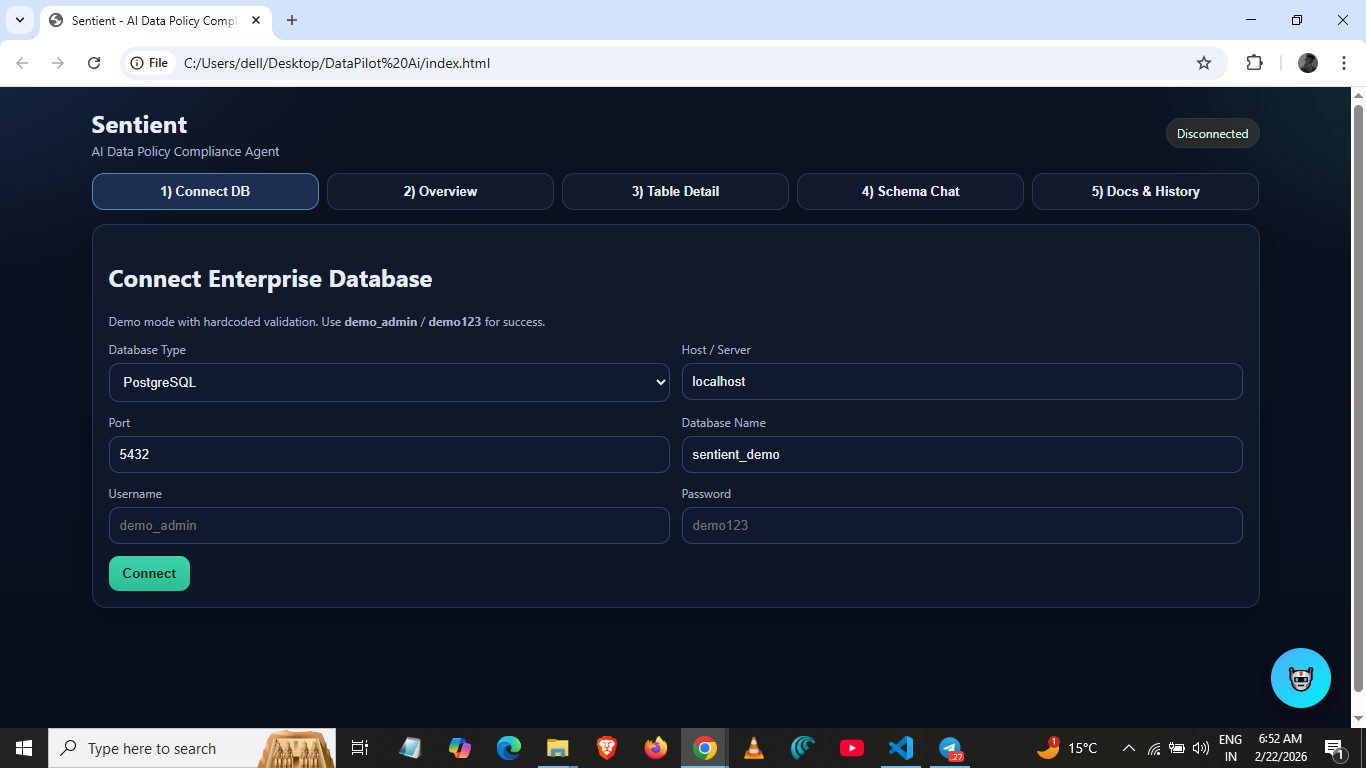The height and width of the screenshot is (768, 1366).
Task: Expand the Chrome tab search dropdown
Action: point(20,20)
